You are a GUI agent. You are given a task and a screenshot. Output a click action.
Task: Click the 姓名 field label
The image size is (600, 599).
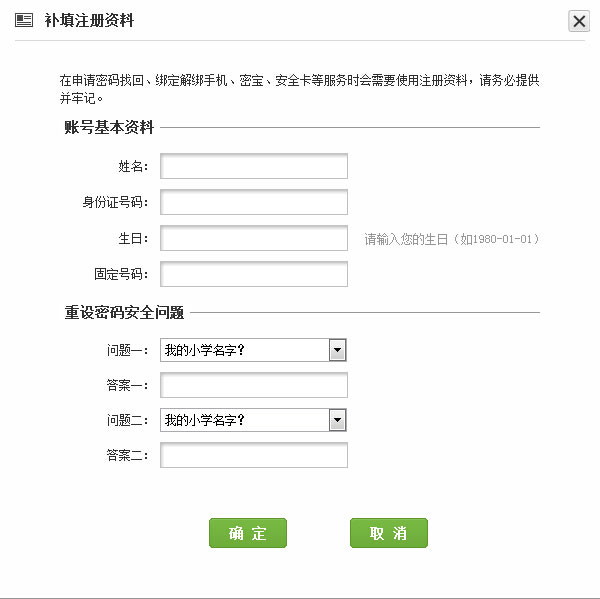[x=133, y=167]
